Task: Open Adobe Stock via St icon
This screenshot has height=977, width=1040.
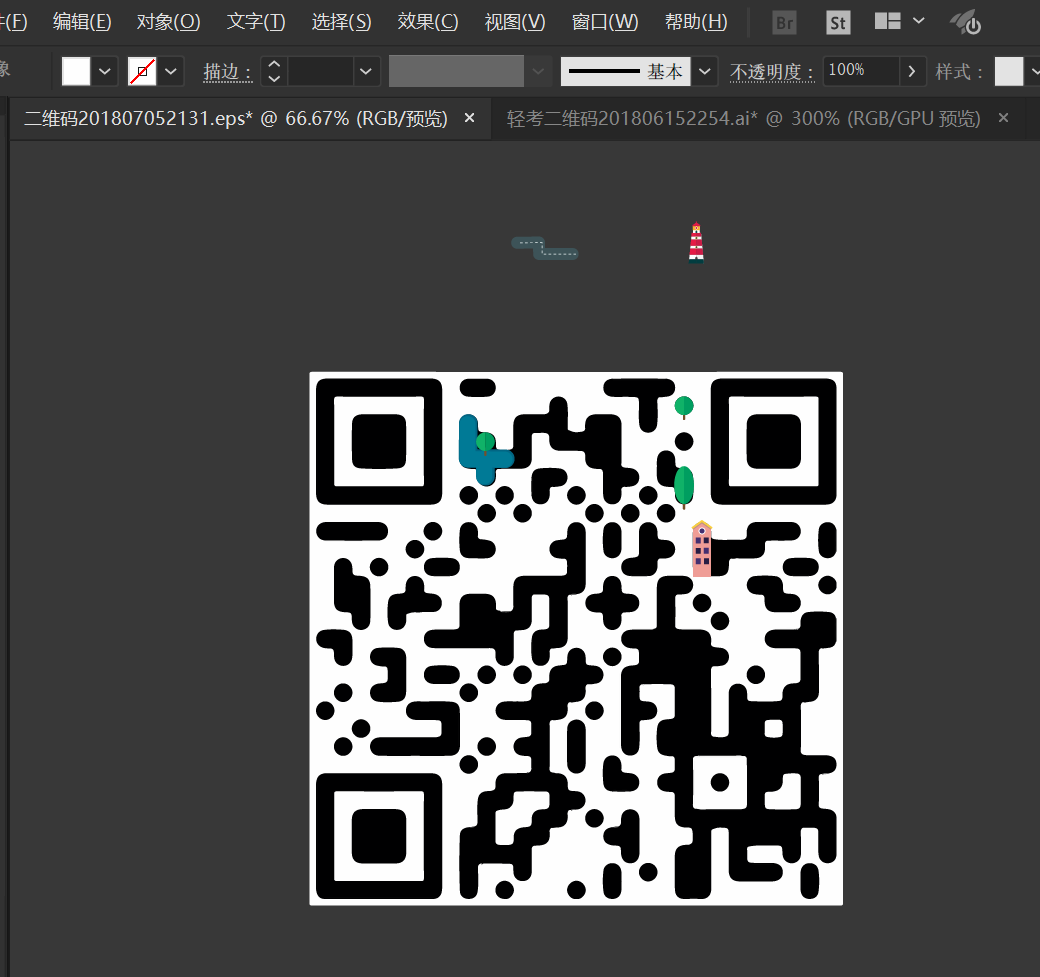Action: pos(838,23)
